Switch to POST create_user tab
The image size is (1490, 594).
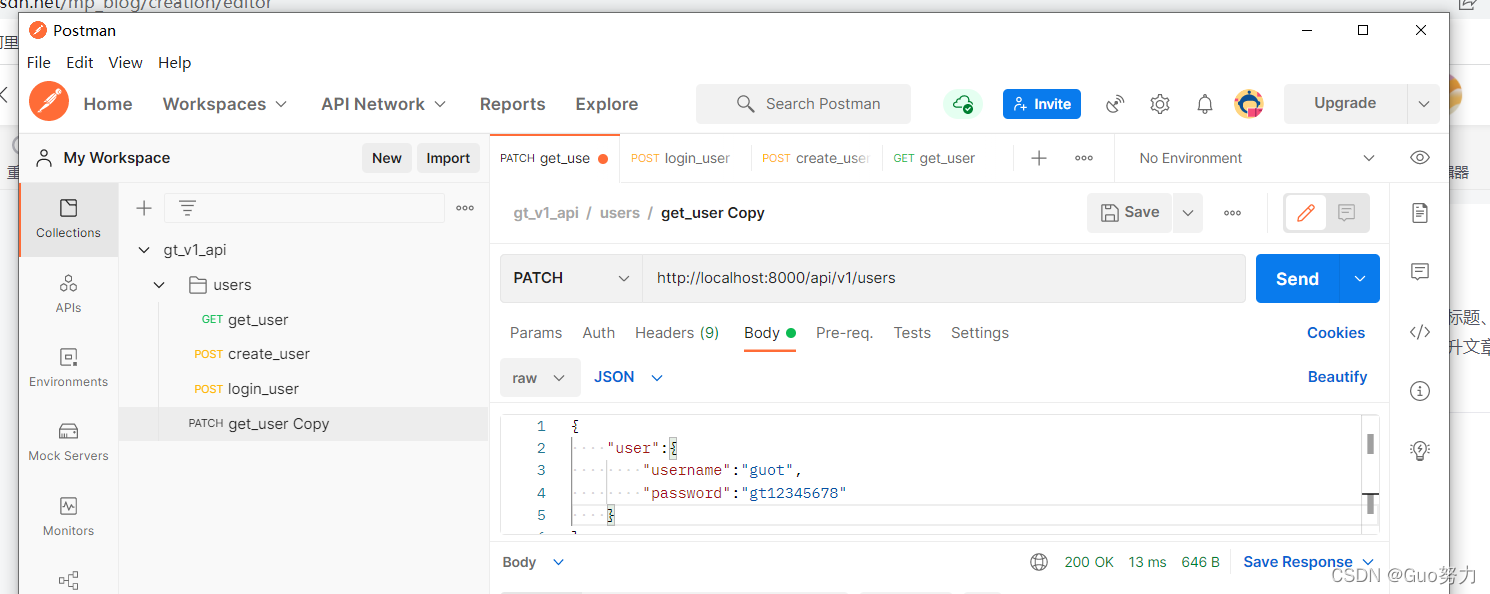(816, 158)
